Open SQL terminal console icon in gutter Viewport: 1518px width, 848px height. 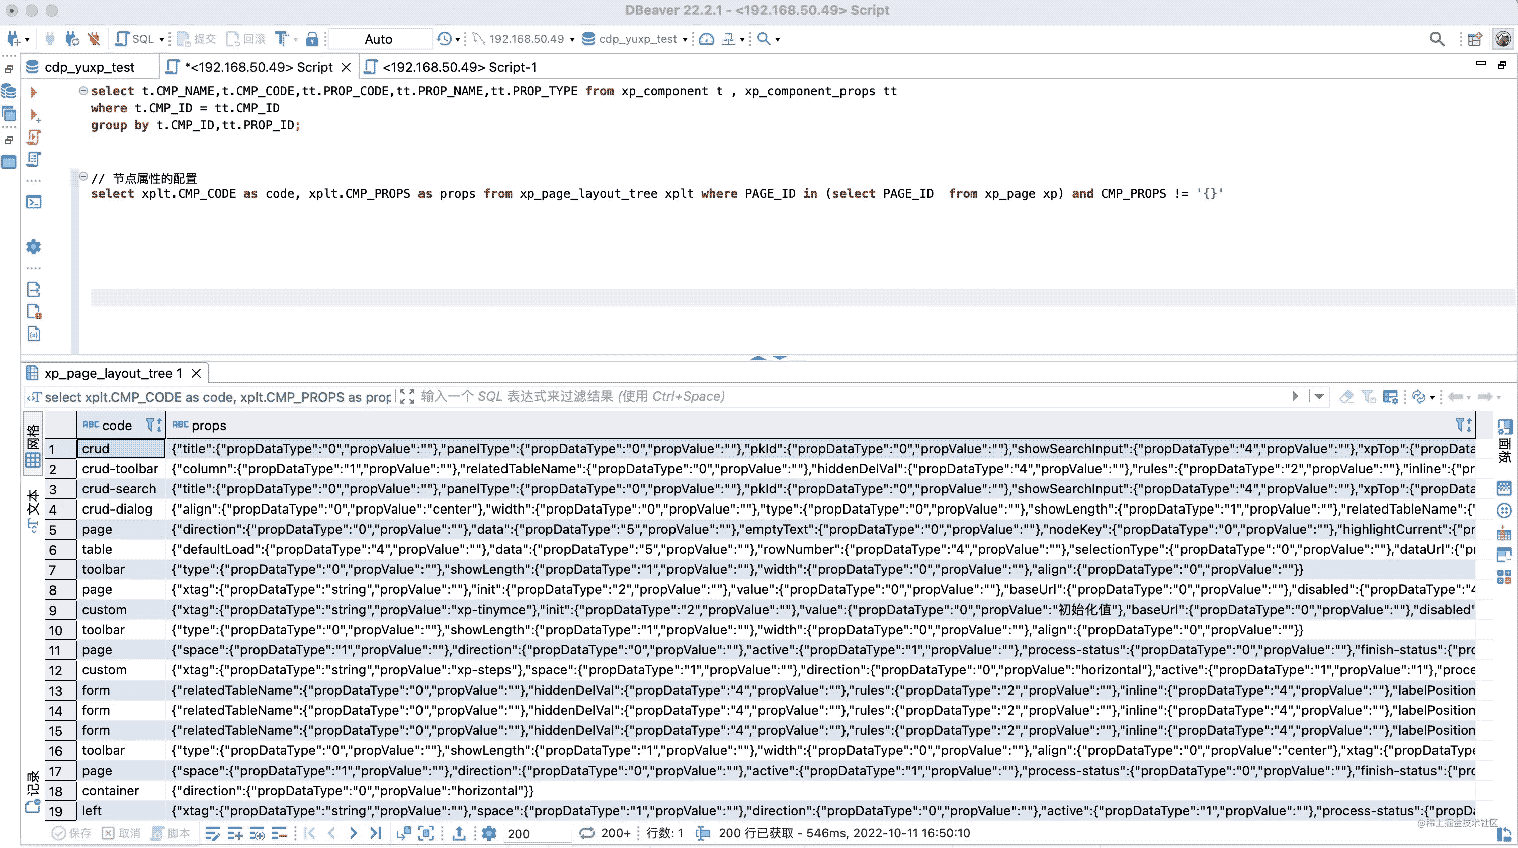[x=34, y=202]
